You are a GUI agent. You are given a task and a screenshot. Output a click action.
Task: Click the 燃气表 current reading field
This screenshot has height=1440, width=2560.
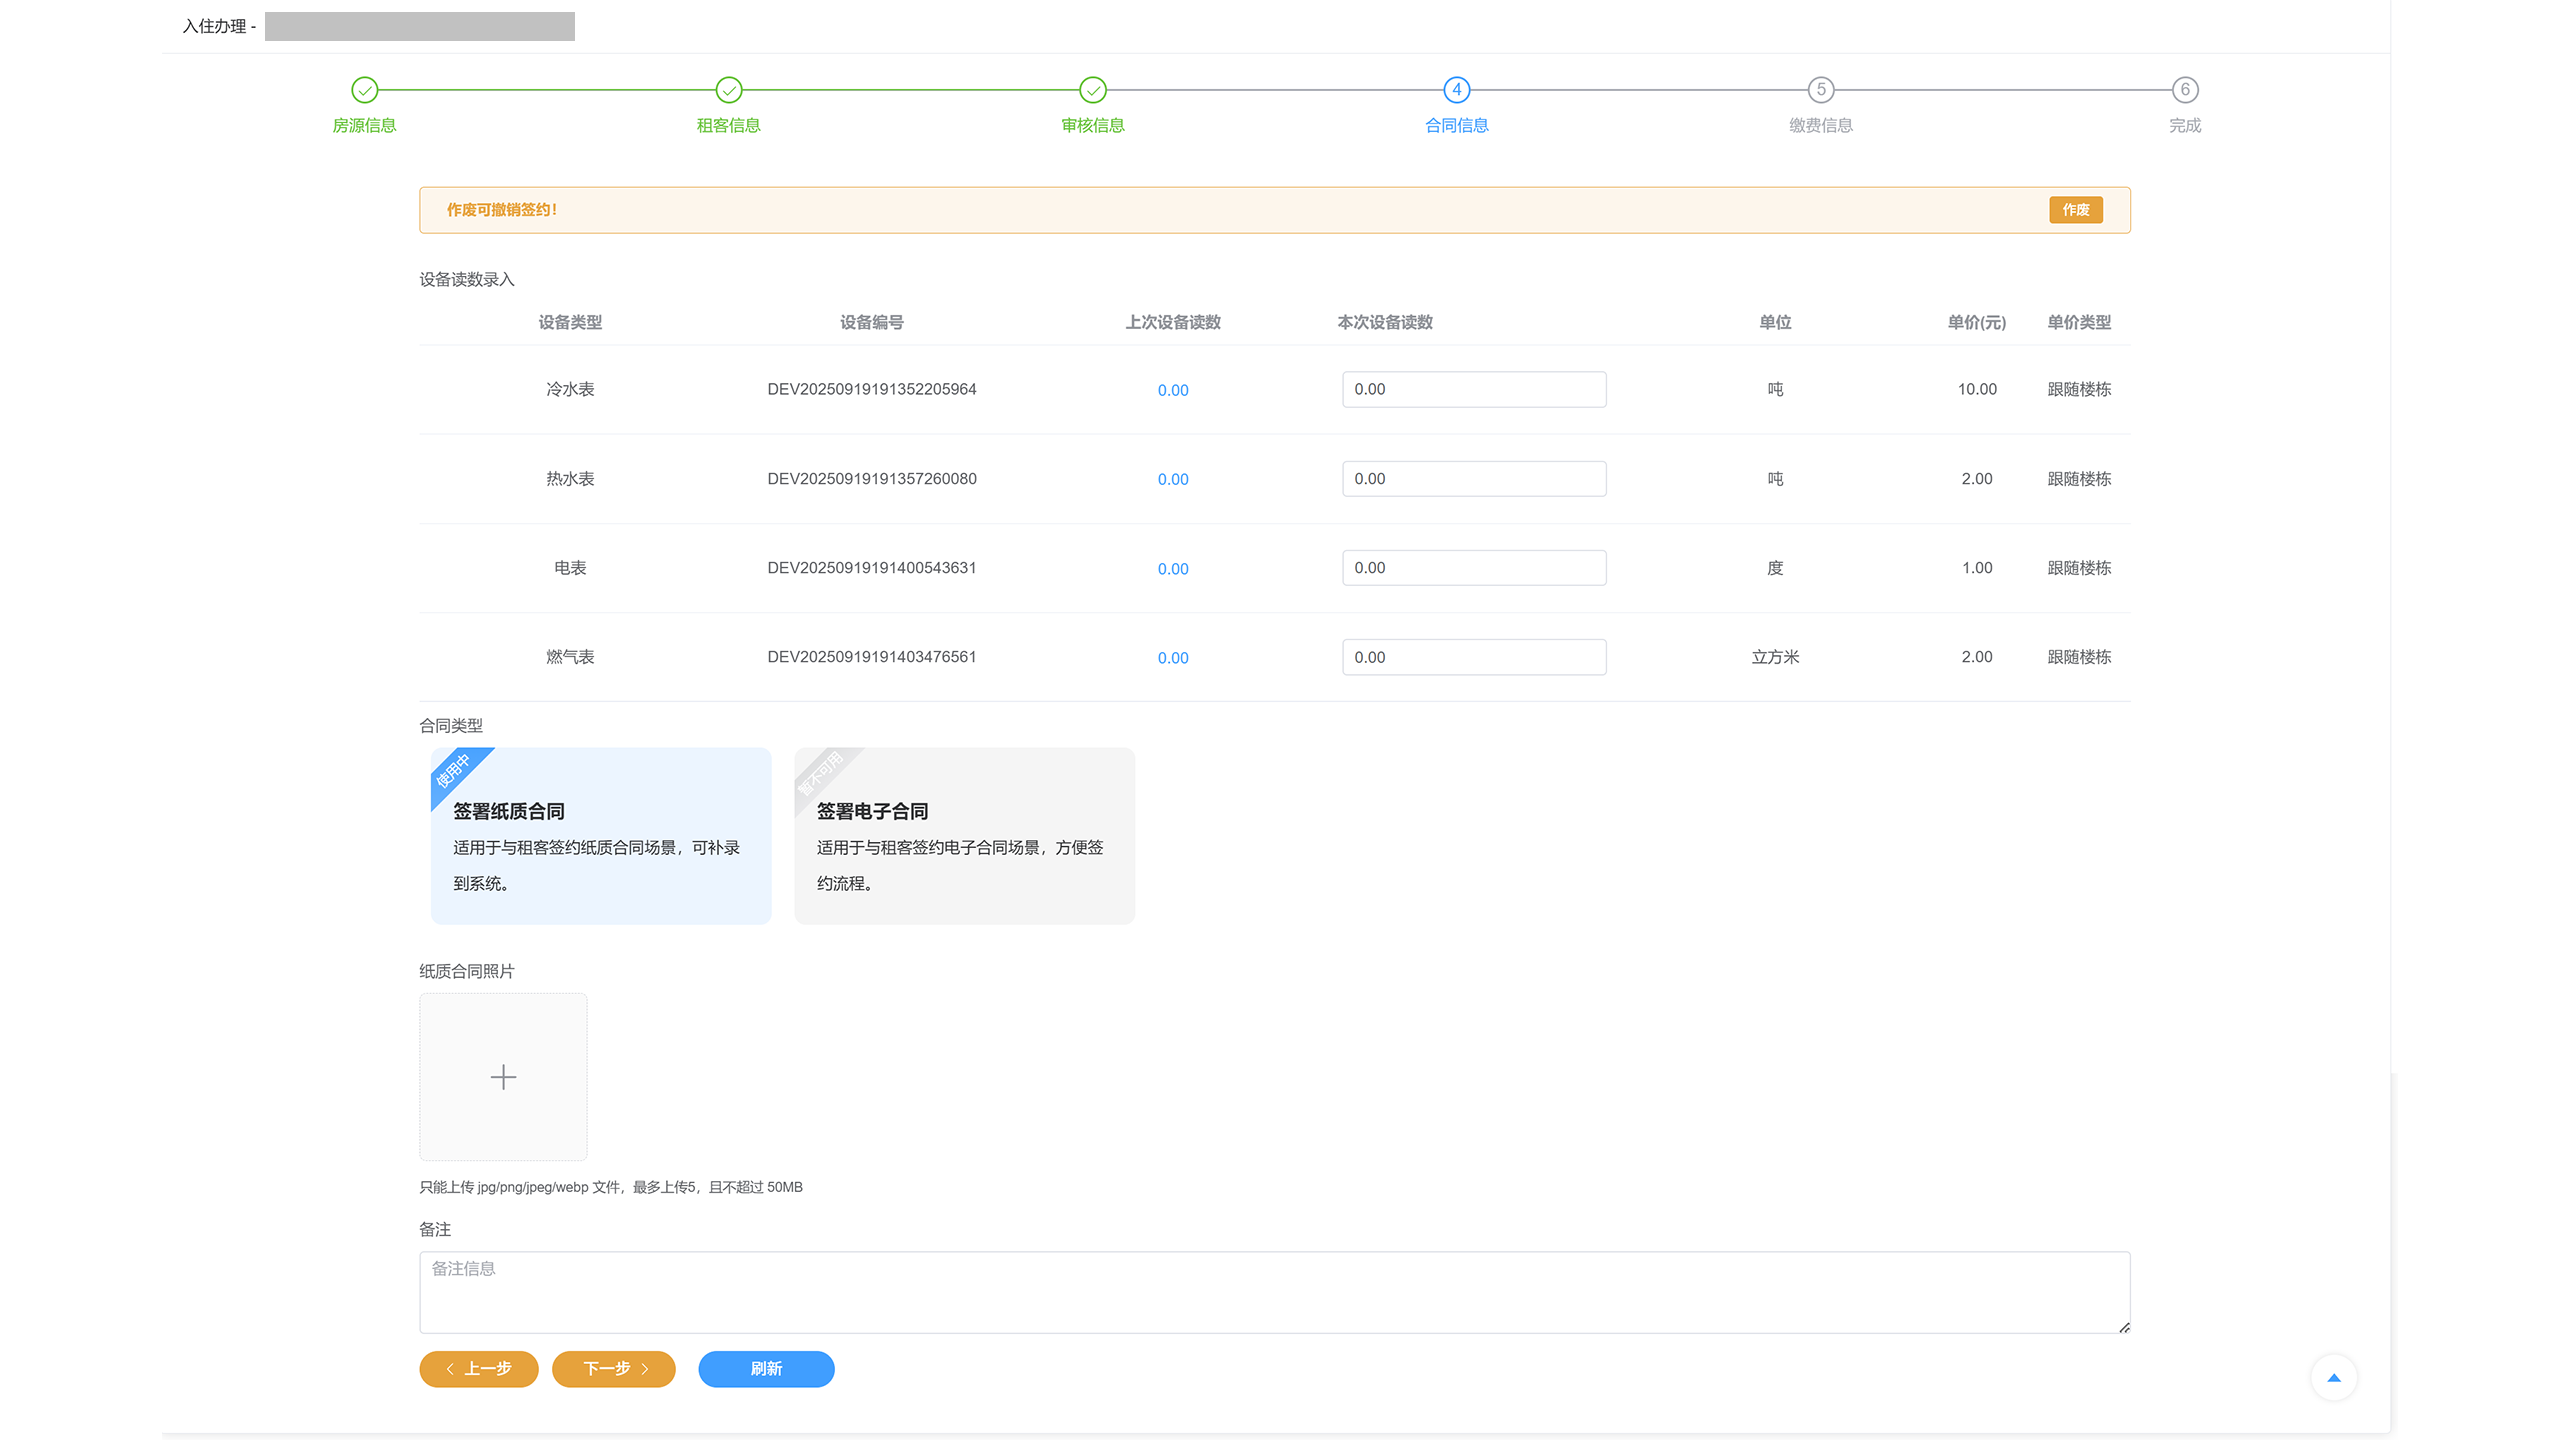click(1474, 657)
